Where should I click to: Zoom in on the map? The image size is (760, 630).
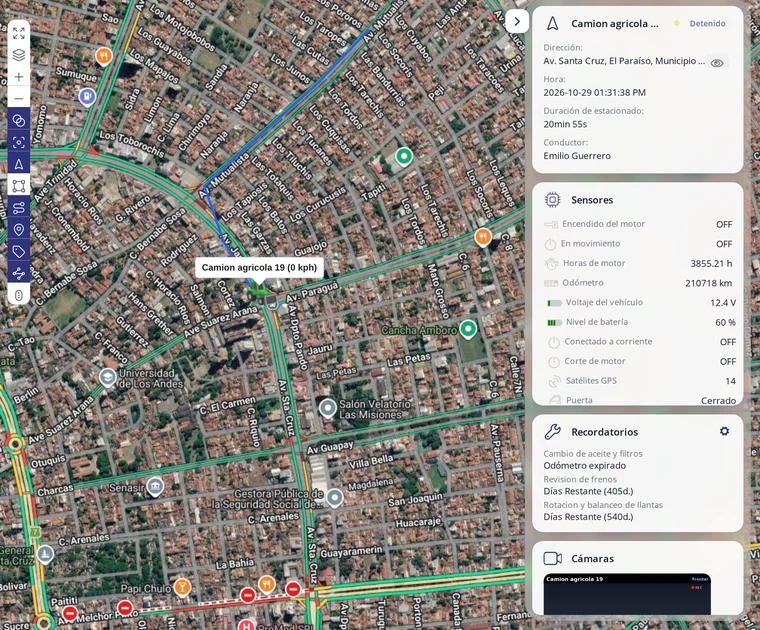click(x=18, y=77)
